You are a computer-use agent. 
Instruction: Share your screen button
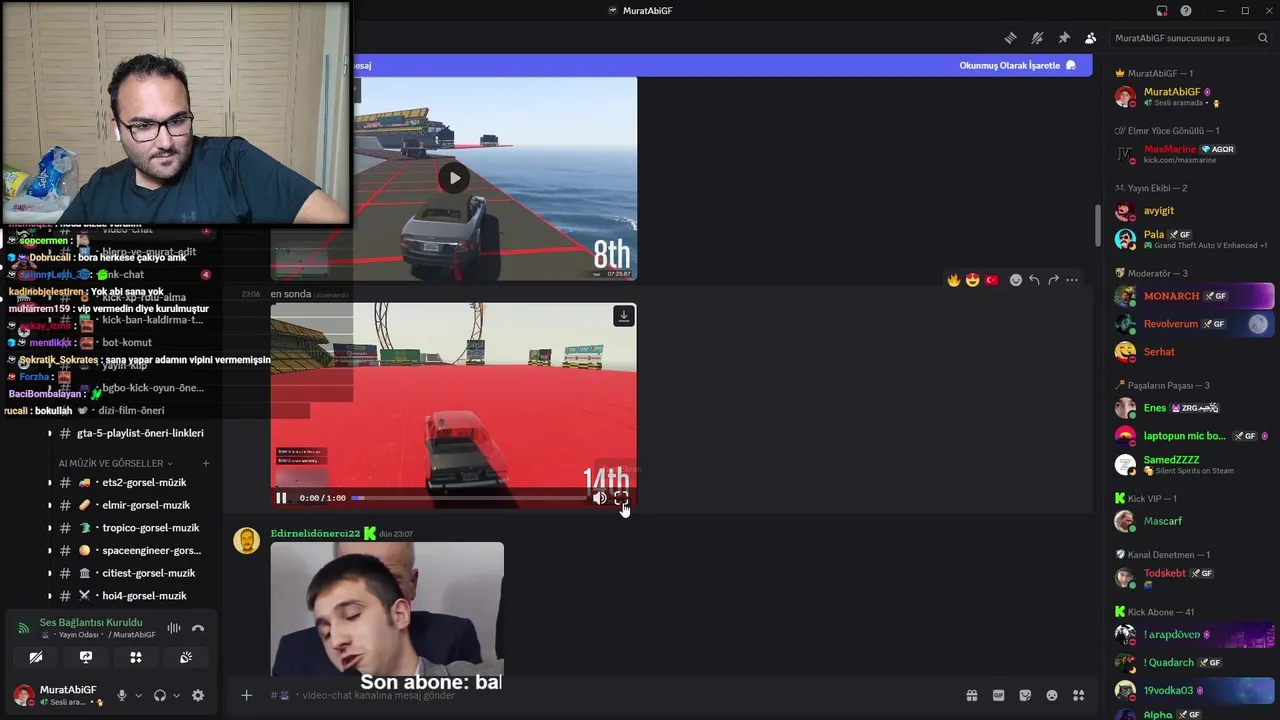pyautogui.click(x=86, y=657)
